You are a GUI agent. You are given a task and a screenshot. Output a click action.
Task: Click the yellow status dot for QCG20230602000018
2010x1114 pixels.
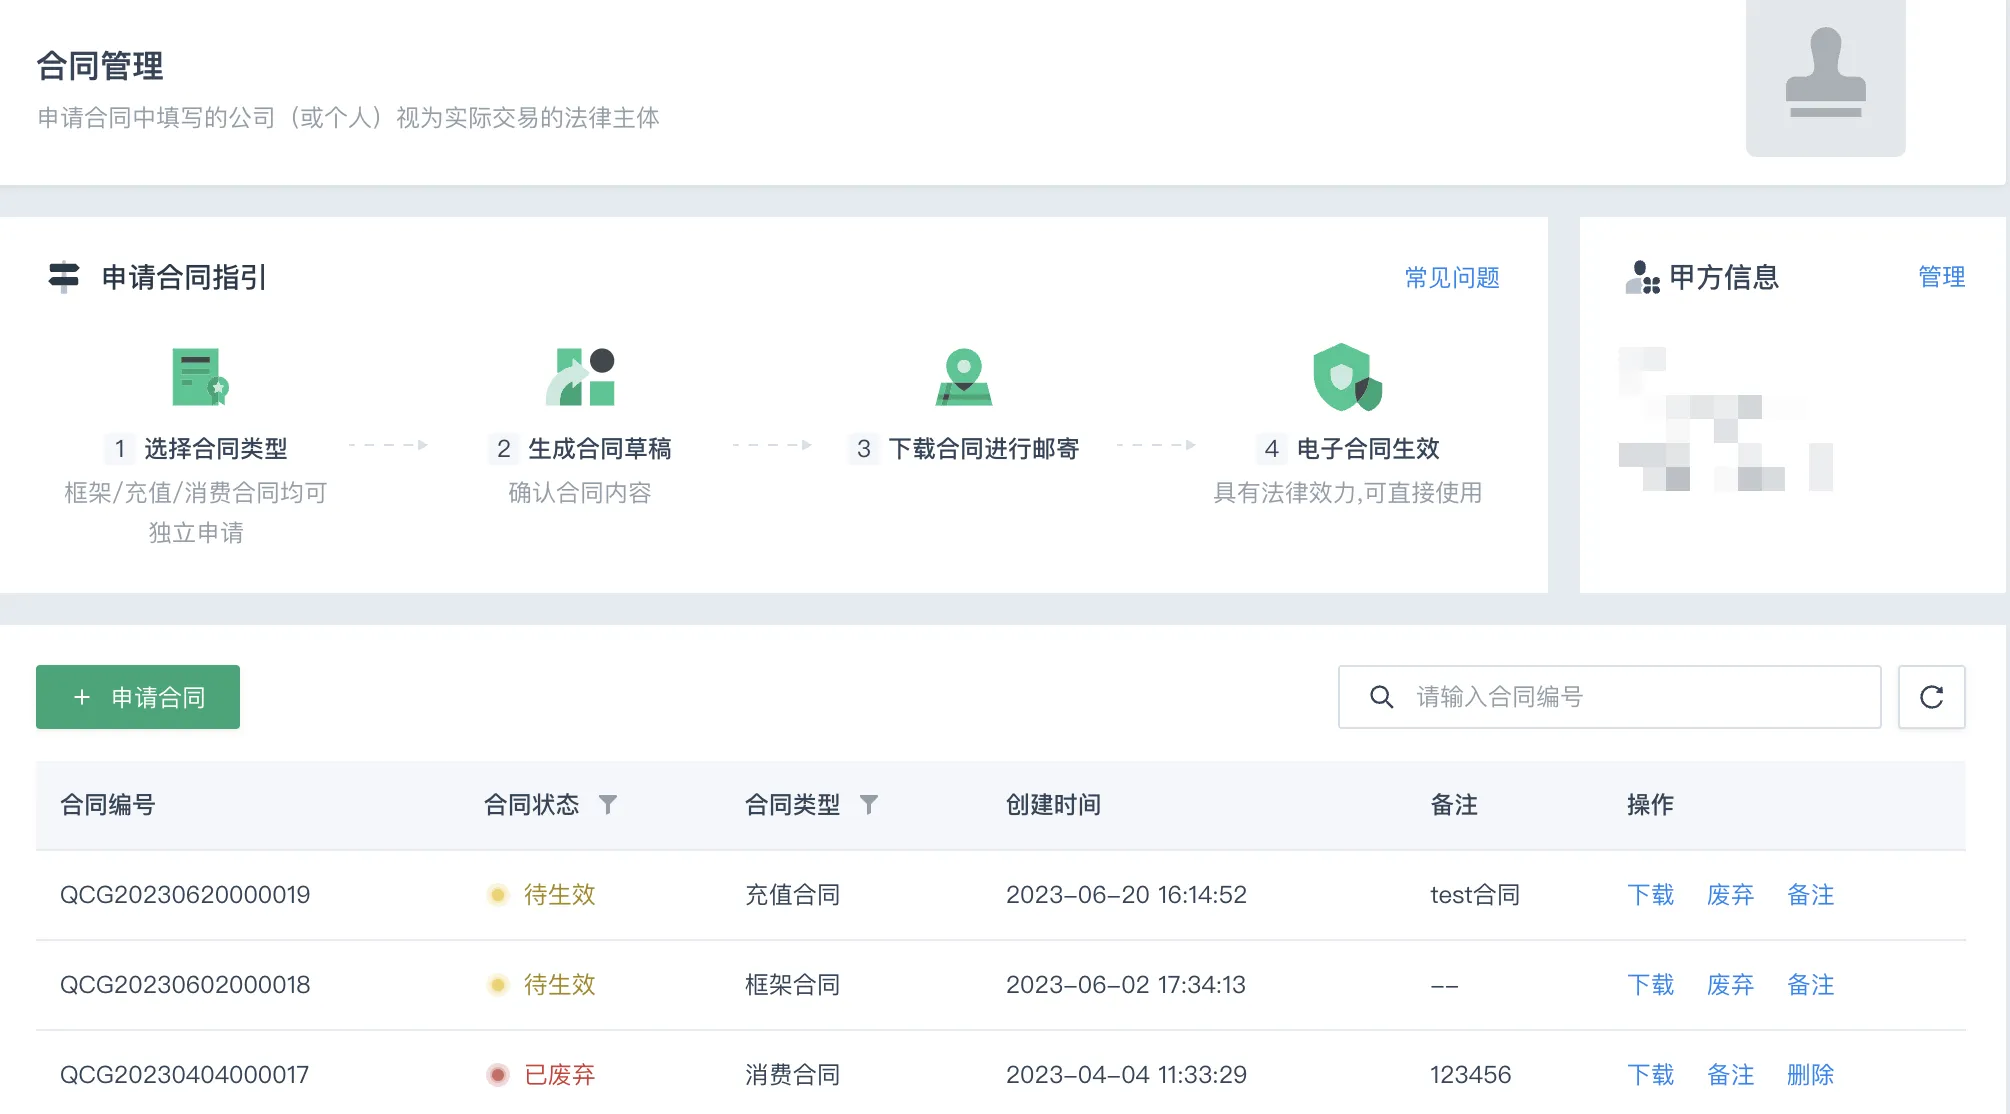pyautogui.click(x=498, y=984)
